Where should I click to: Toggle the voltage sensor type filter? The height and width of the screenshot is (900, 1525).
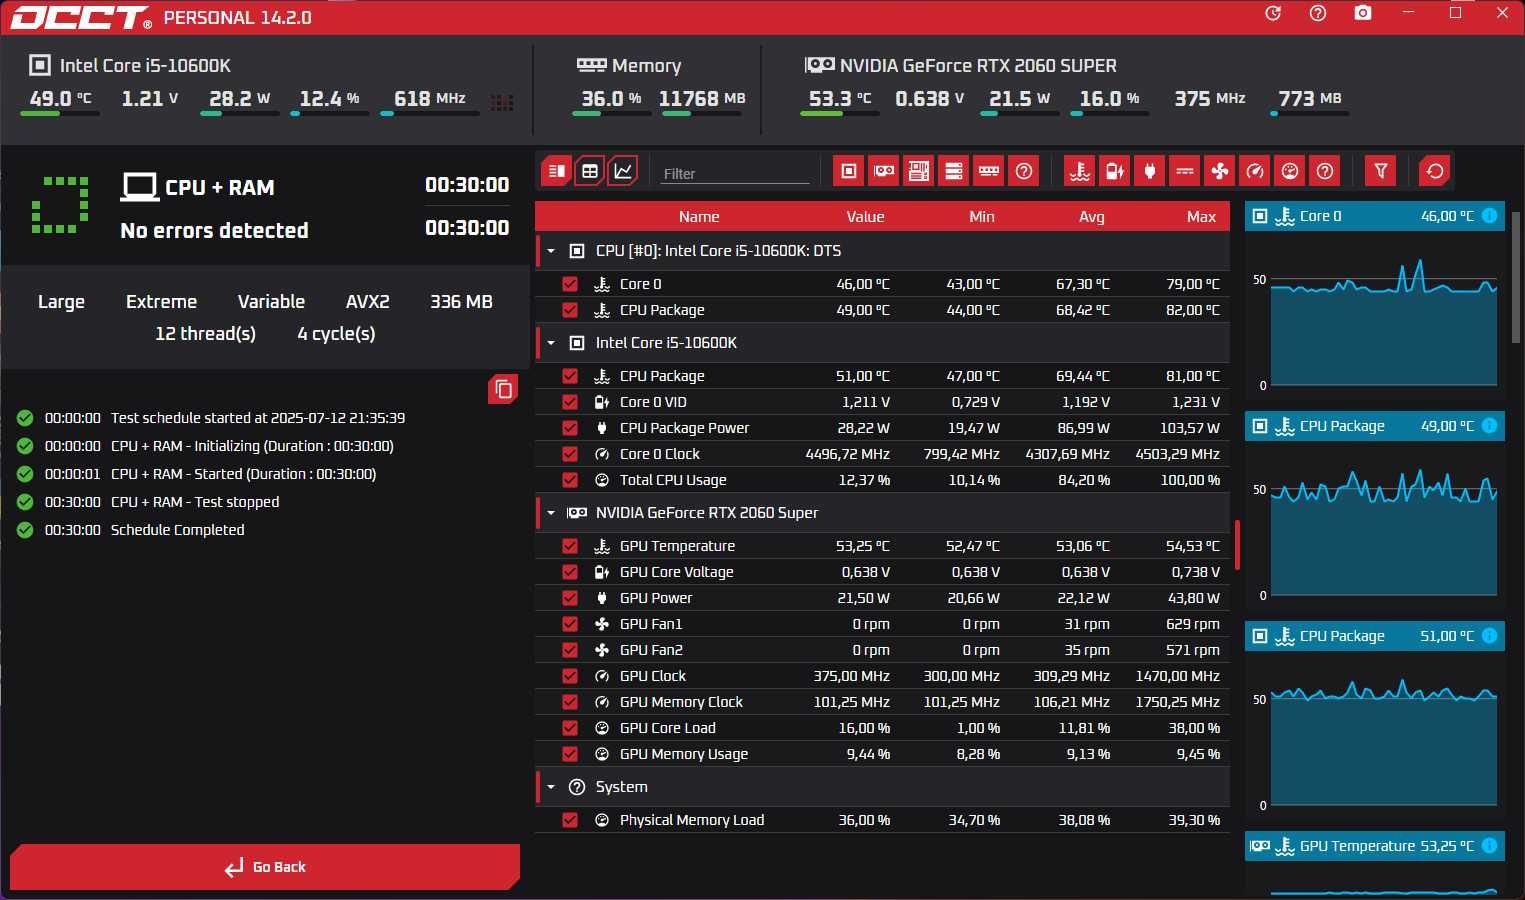1115,171
